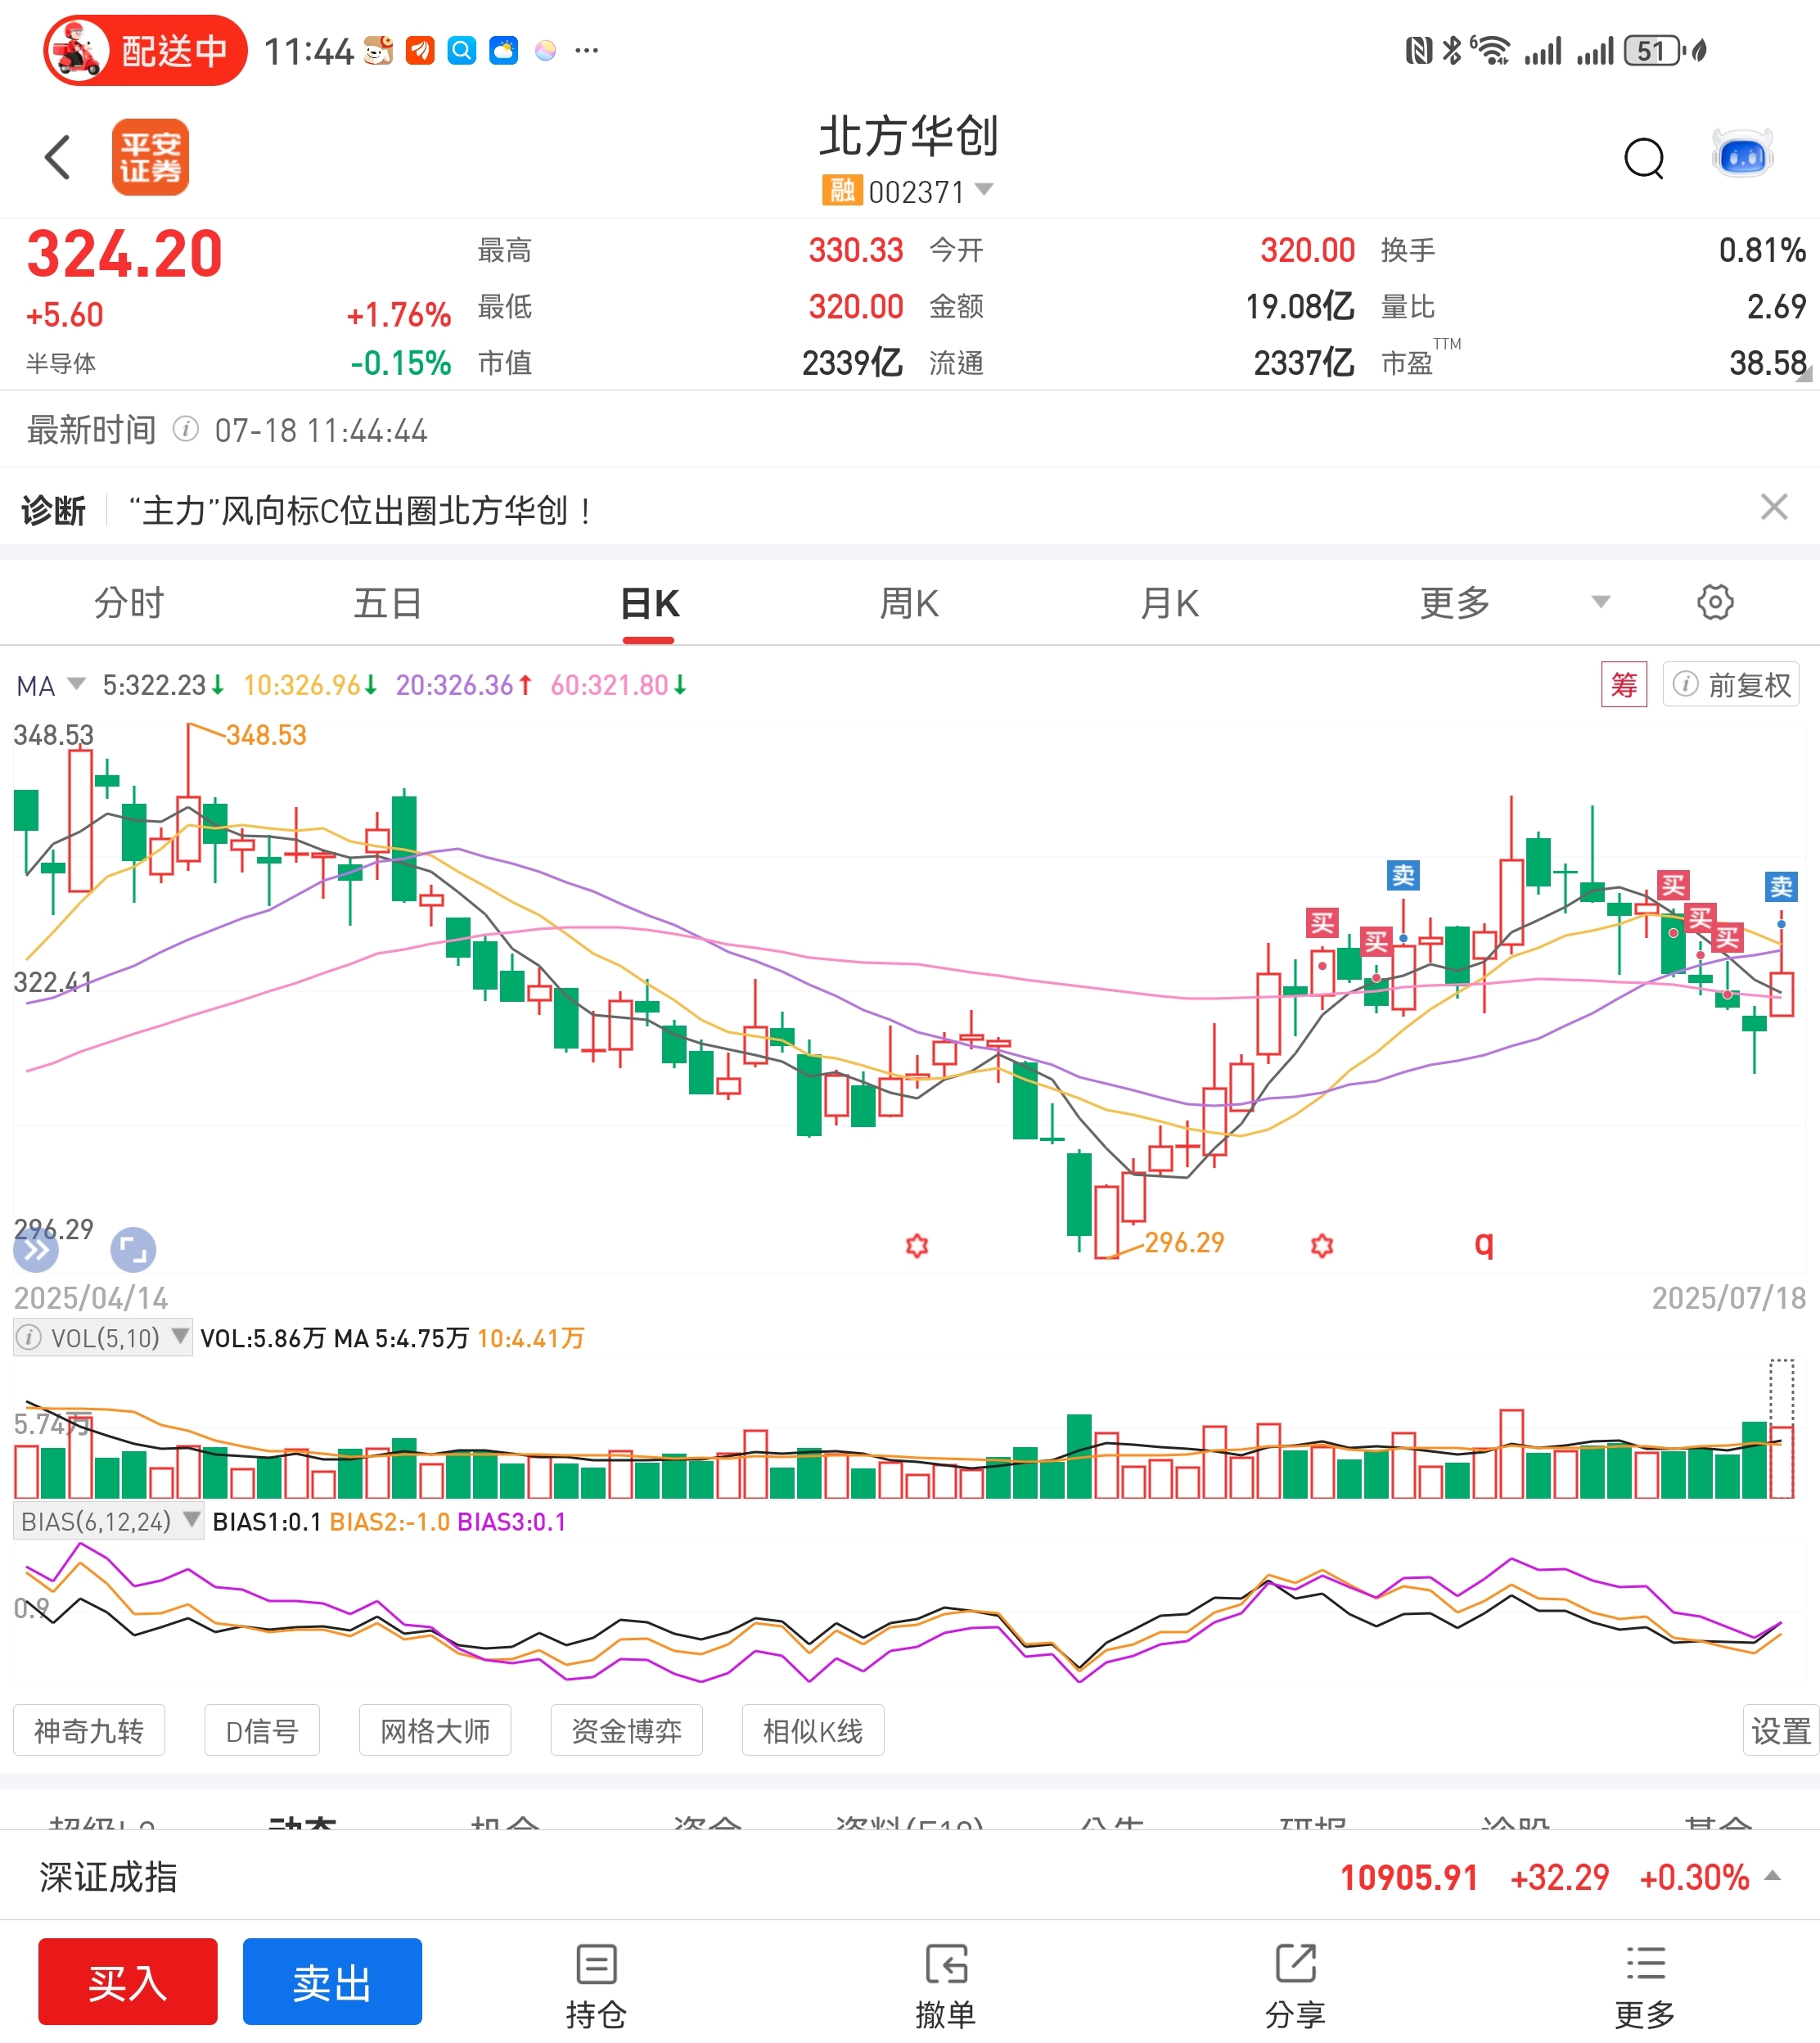
Task: Tap the fullscreen chart icon
Action: 133,1250
